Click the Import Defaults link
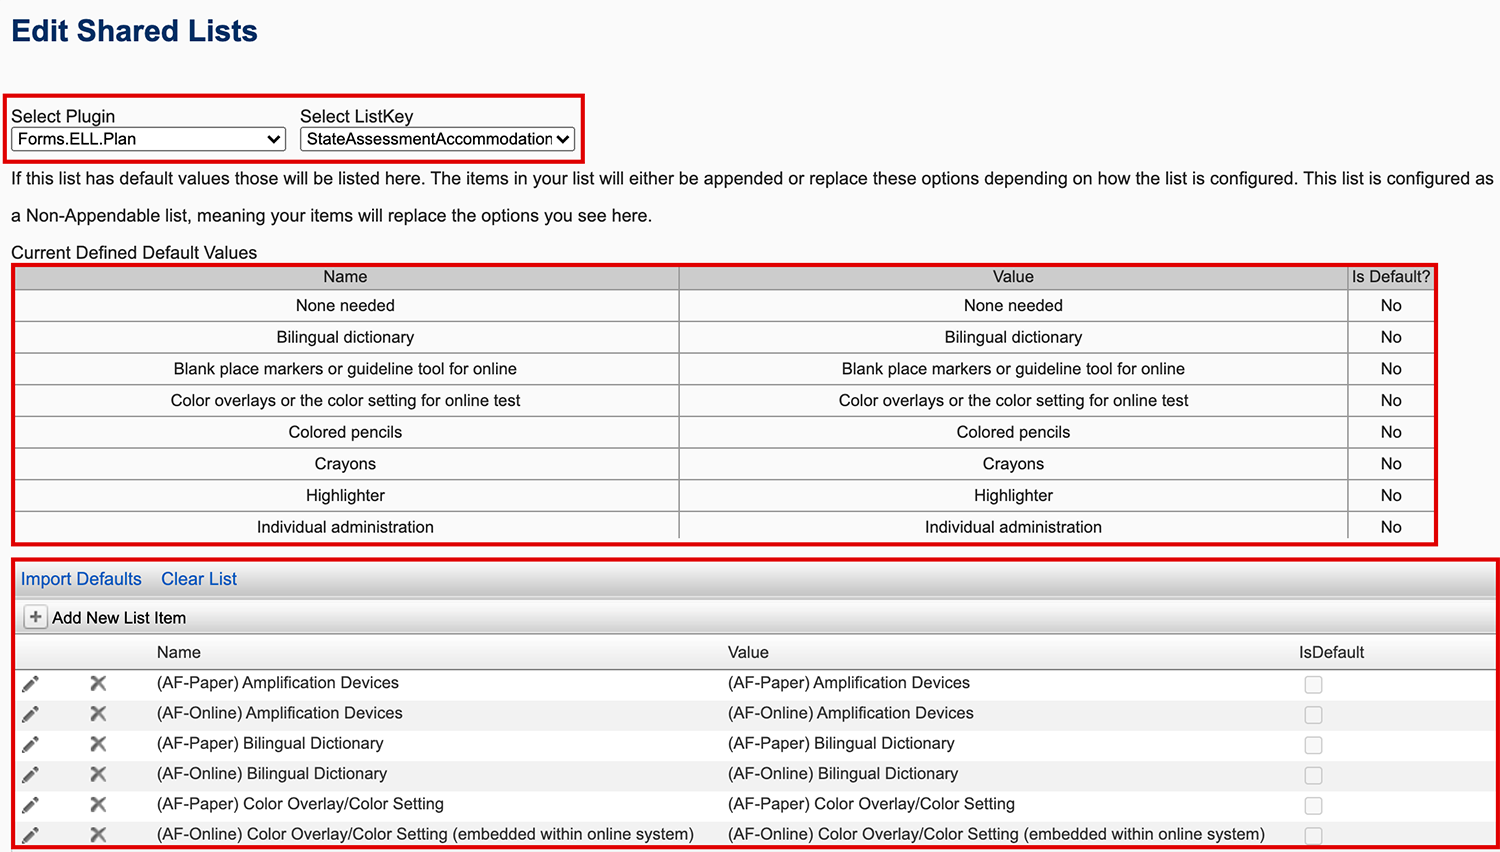1500x852 pixels. point(81,579)
